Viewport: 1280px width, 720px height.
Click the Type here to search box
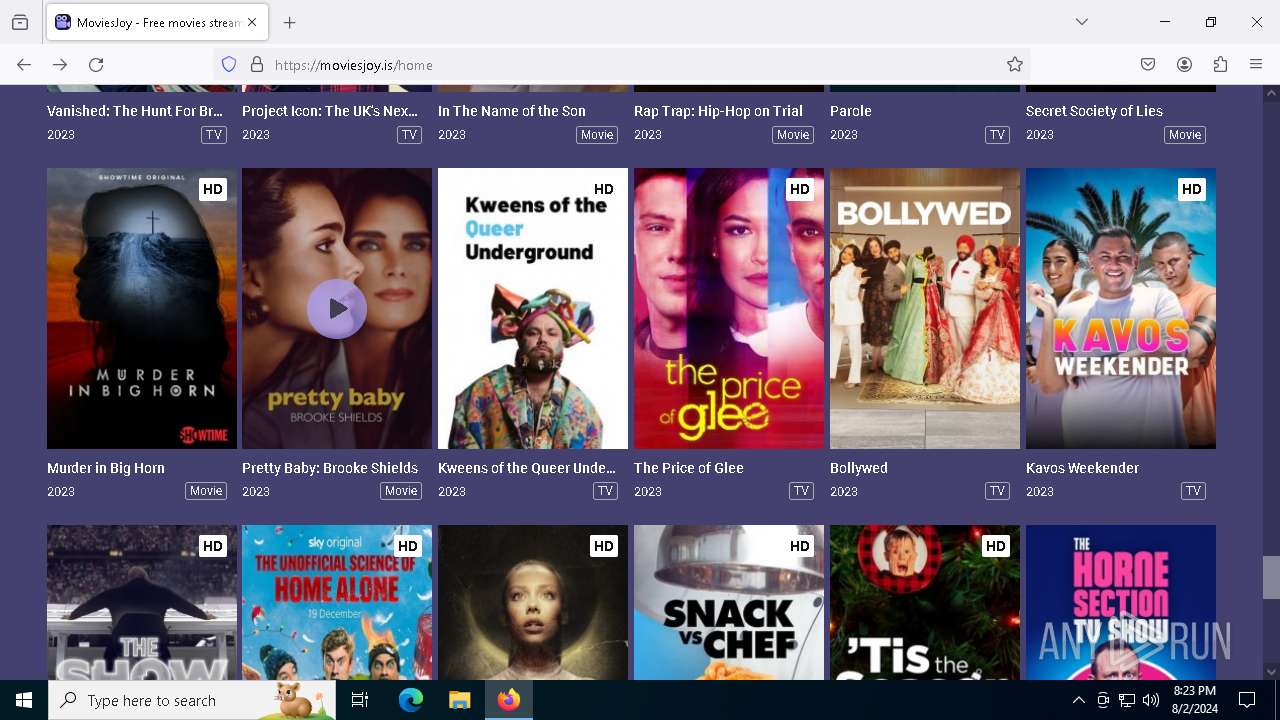(x=192, y=700)
